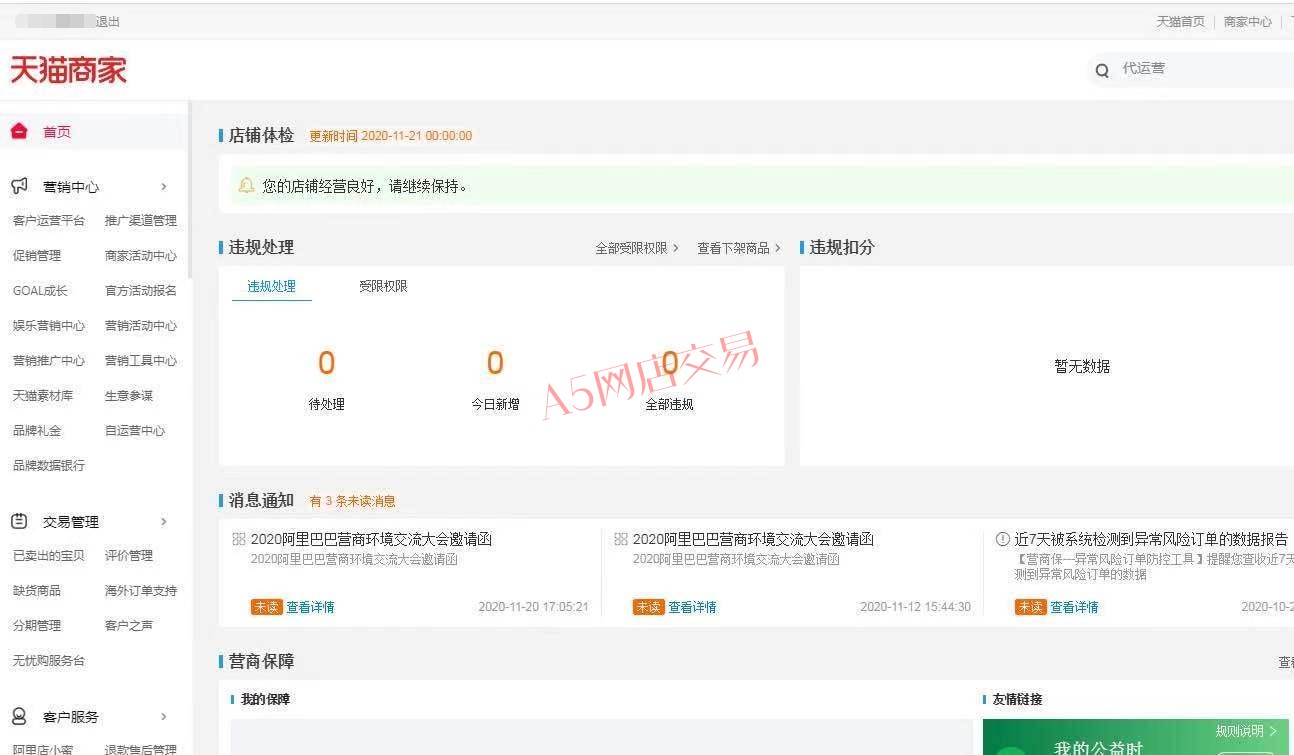The width and height of the screenshot is (1294, 755).
Task: Open 营销推广中心 menu item
Action: pos(49,360)
